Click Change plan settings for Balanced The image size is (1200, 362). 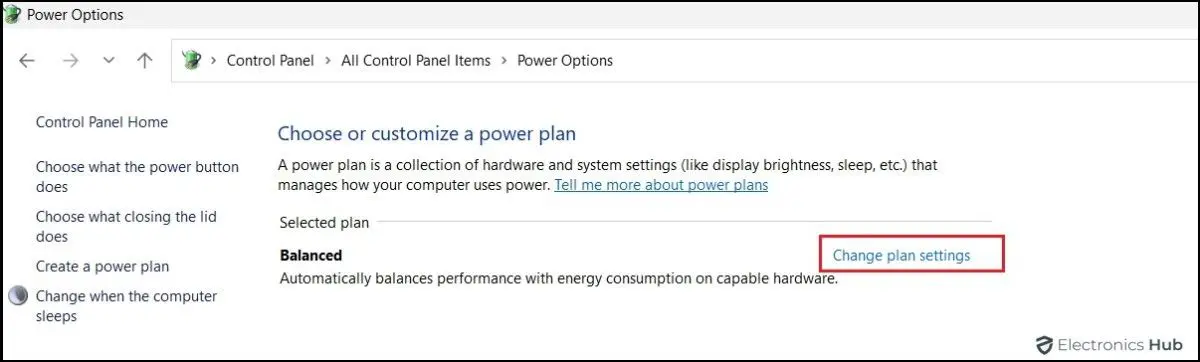point(901,255)
